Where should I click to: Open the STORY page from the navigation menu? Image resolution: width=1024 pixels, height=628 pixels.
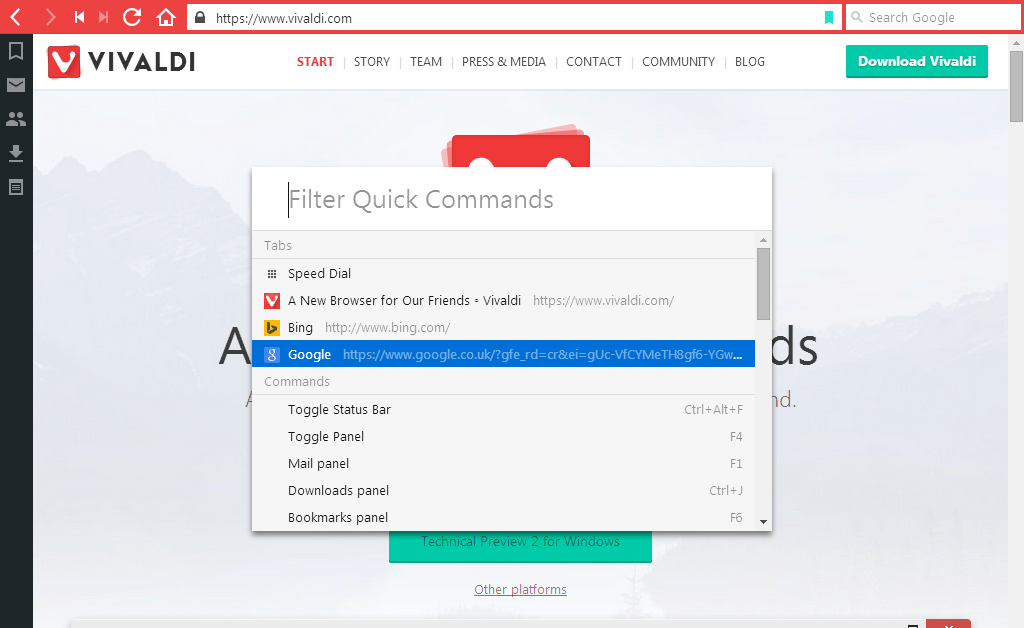372,62
